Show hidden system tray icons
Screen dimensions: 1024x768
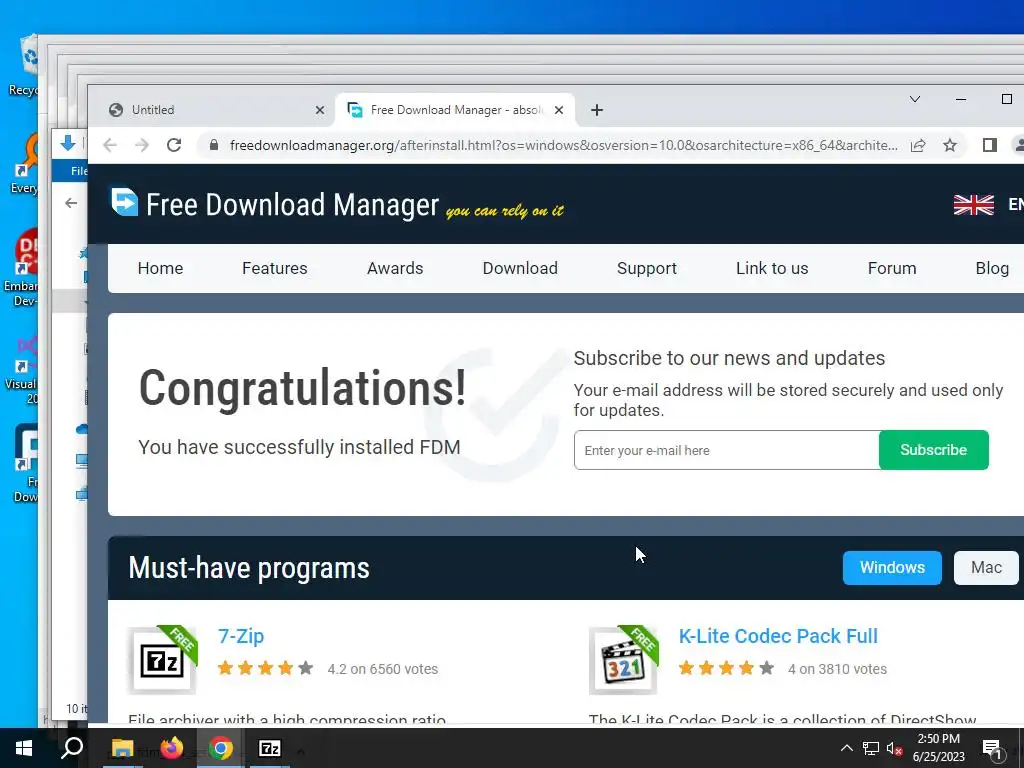846,748
